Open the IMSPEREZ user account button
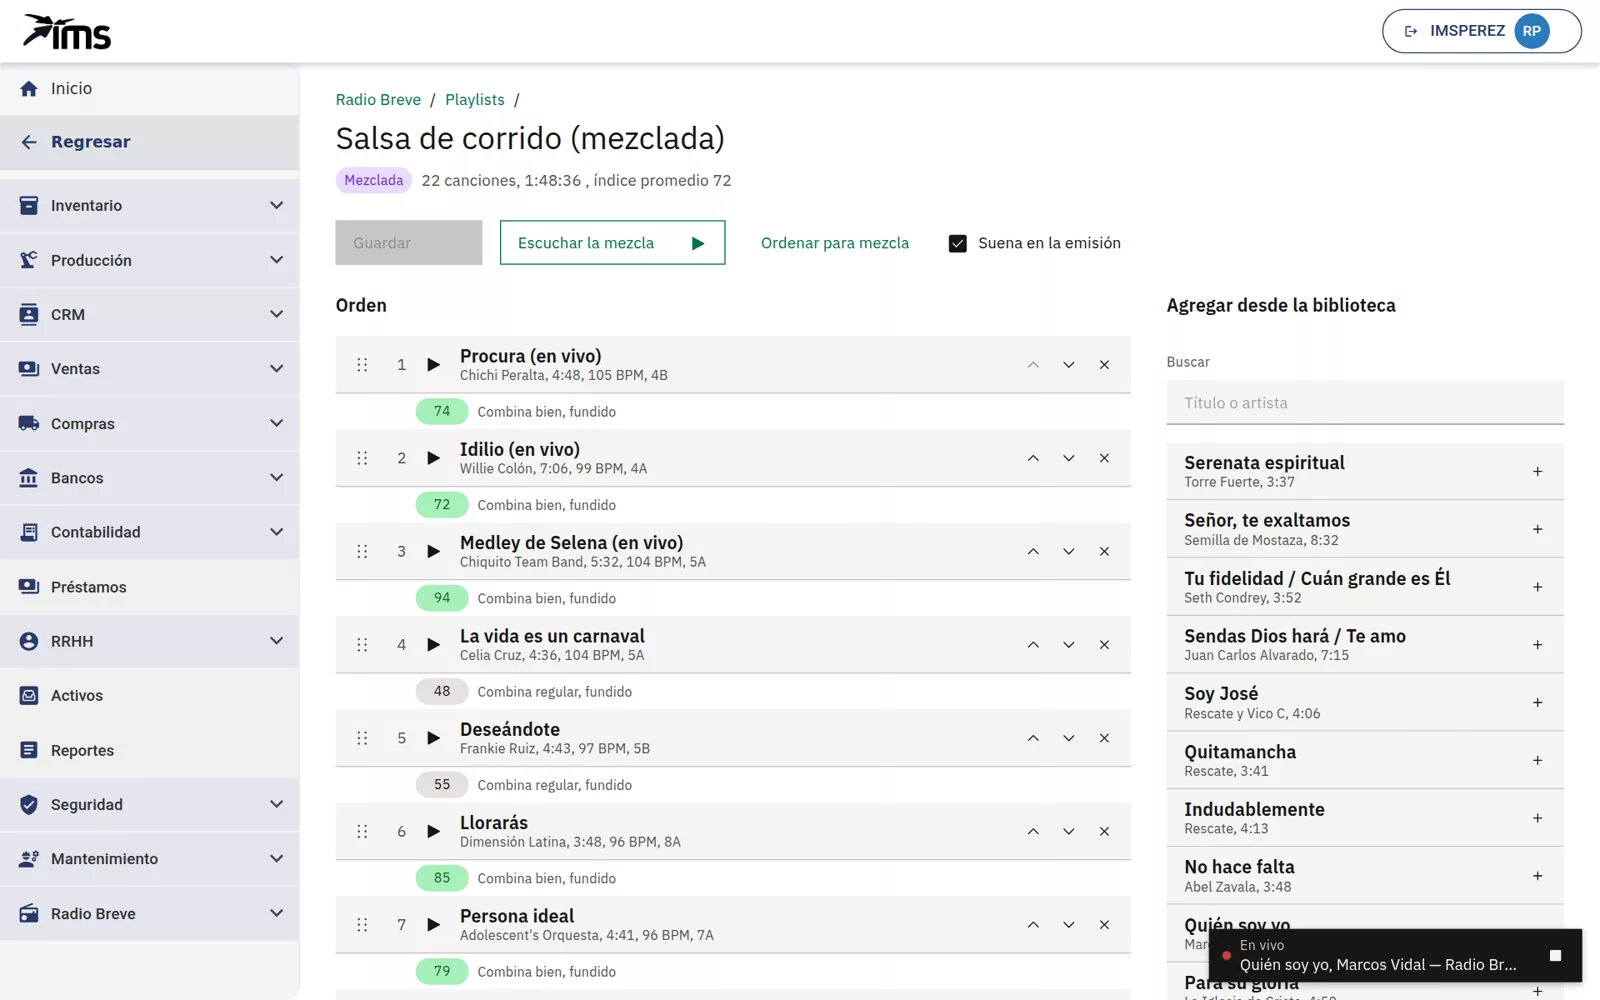This screenshot has height=1000, width=1600. (x=1481, y=31)
